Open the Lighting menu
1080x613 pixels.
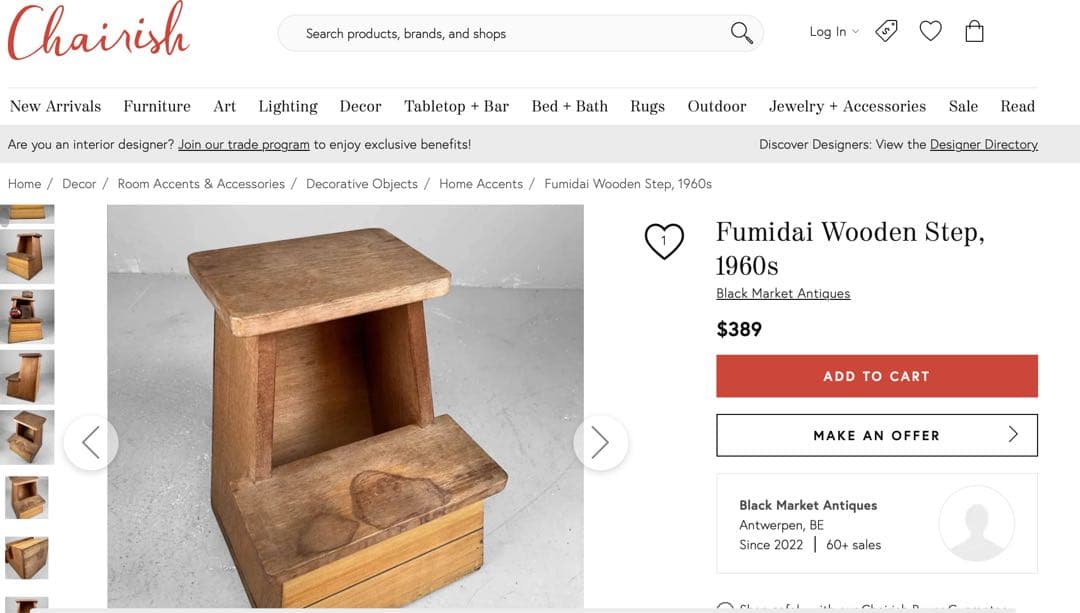[288, 106]
